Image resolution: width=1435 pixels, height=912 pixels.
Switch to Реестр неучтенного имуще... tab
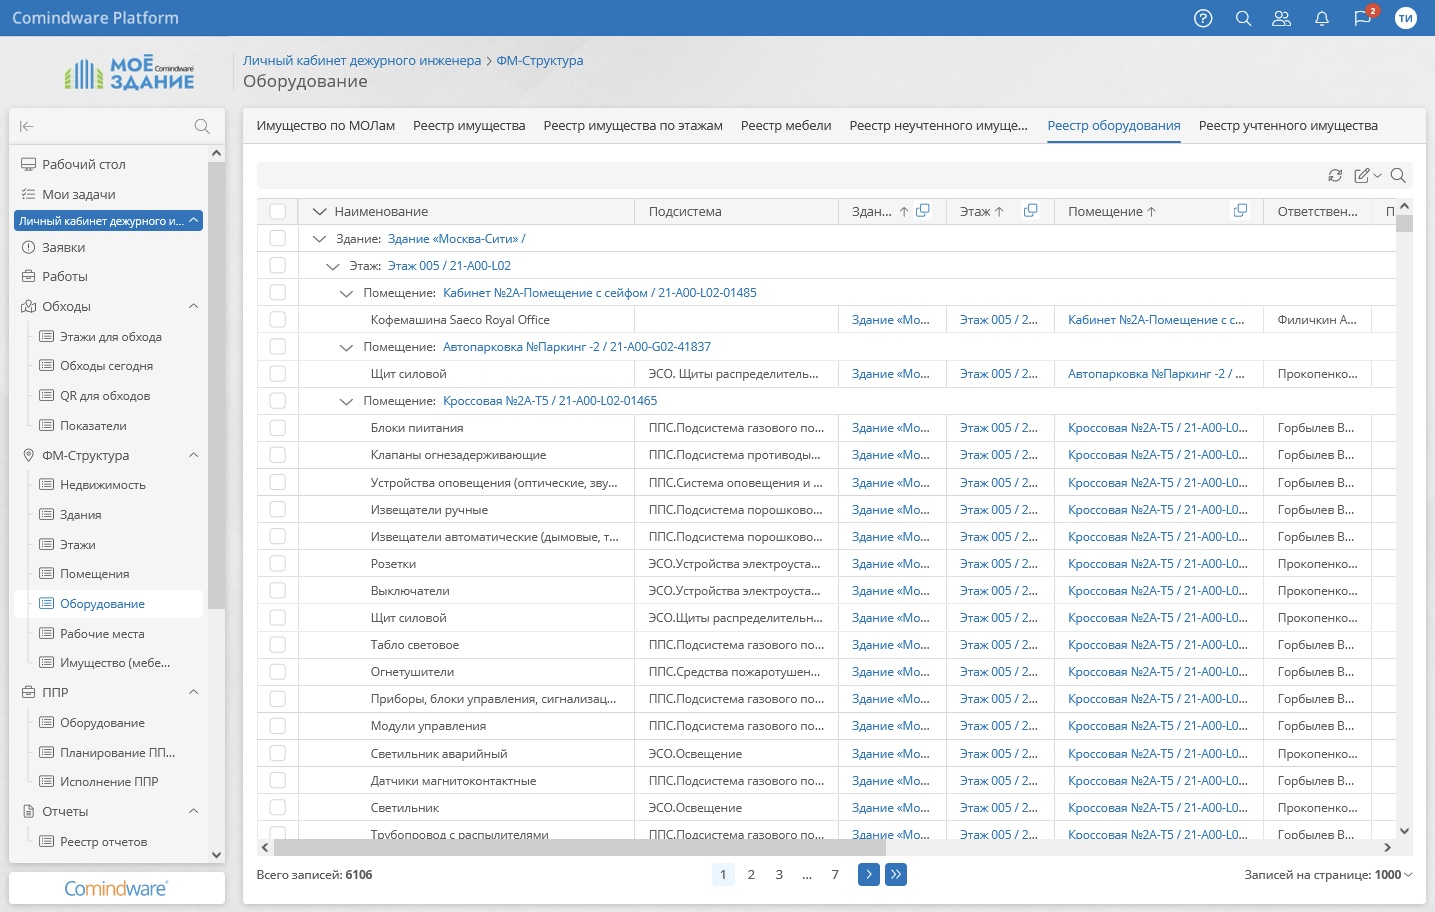coord(938,126)
